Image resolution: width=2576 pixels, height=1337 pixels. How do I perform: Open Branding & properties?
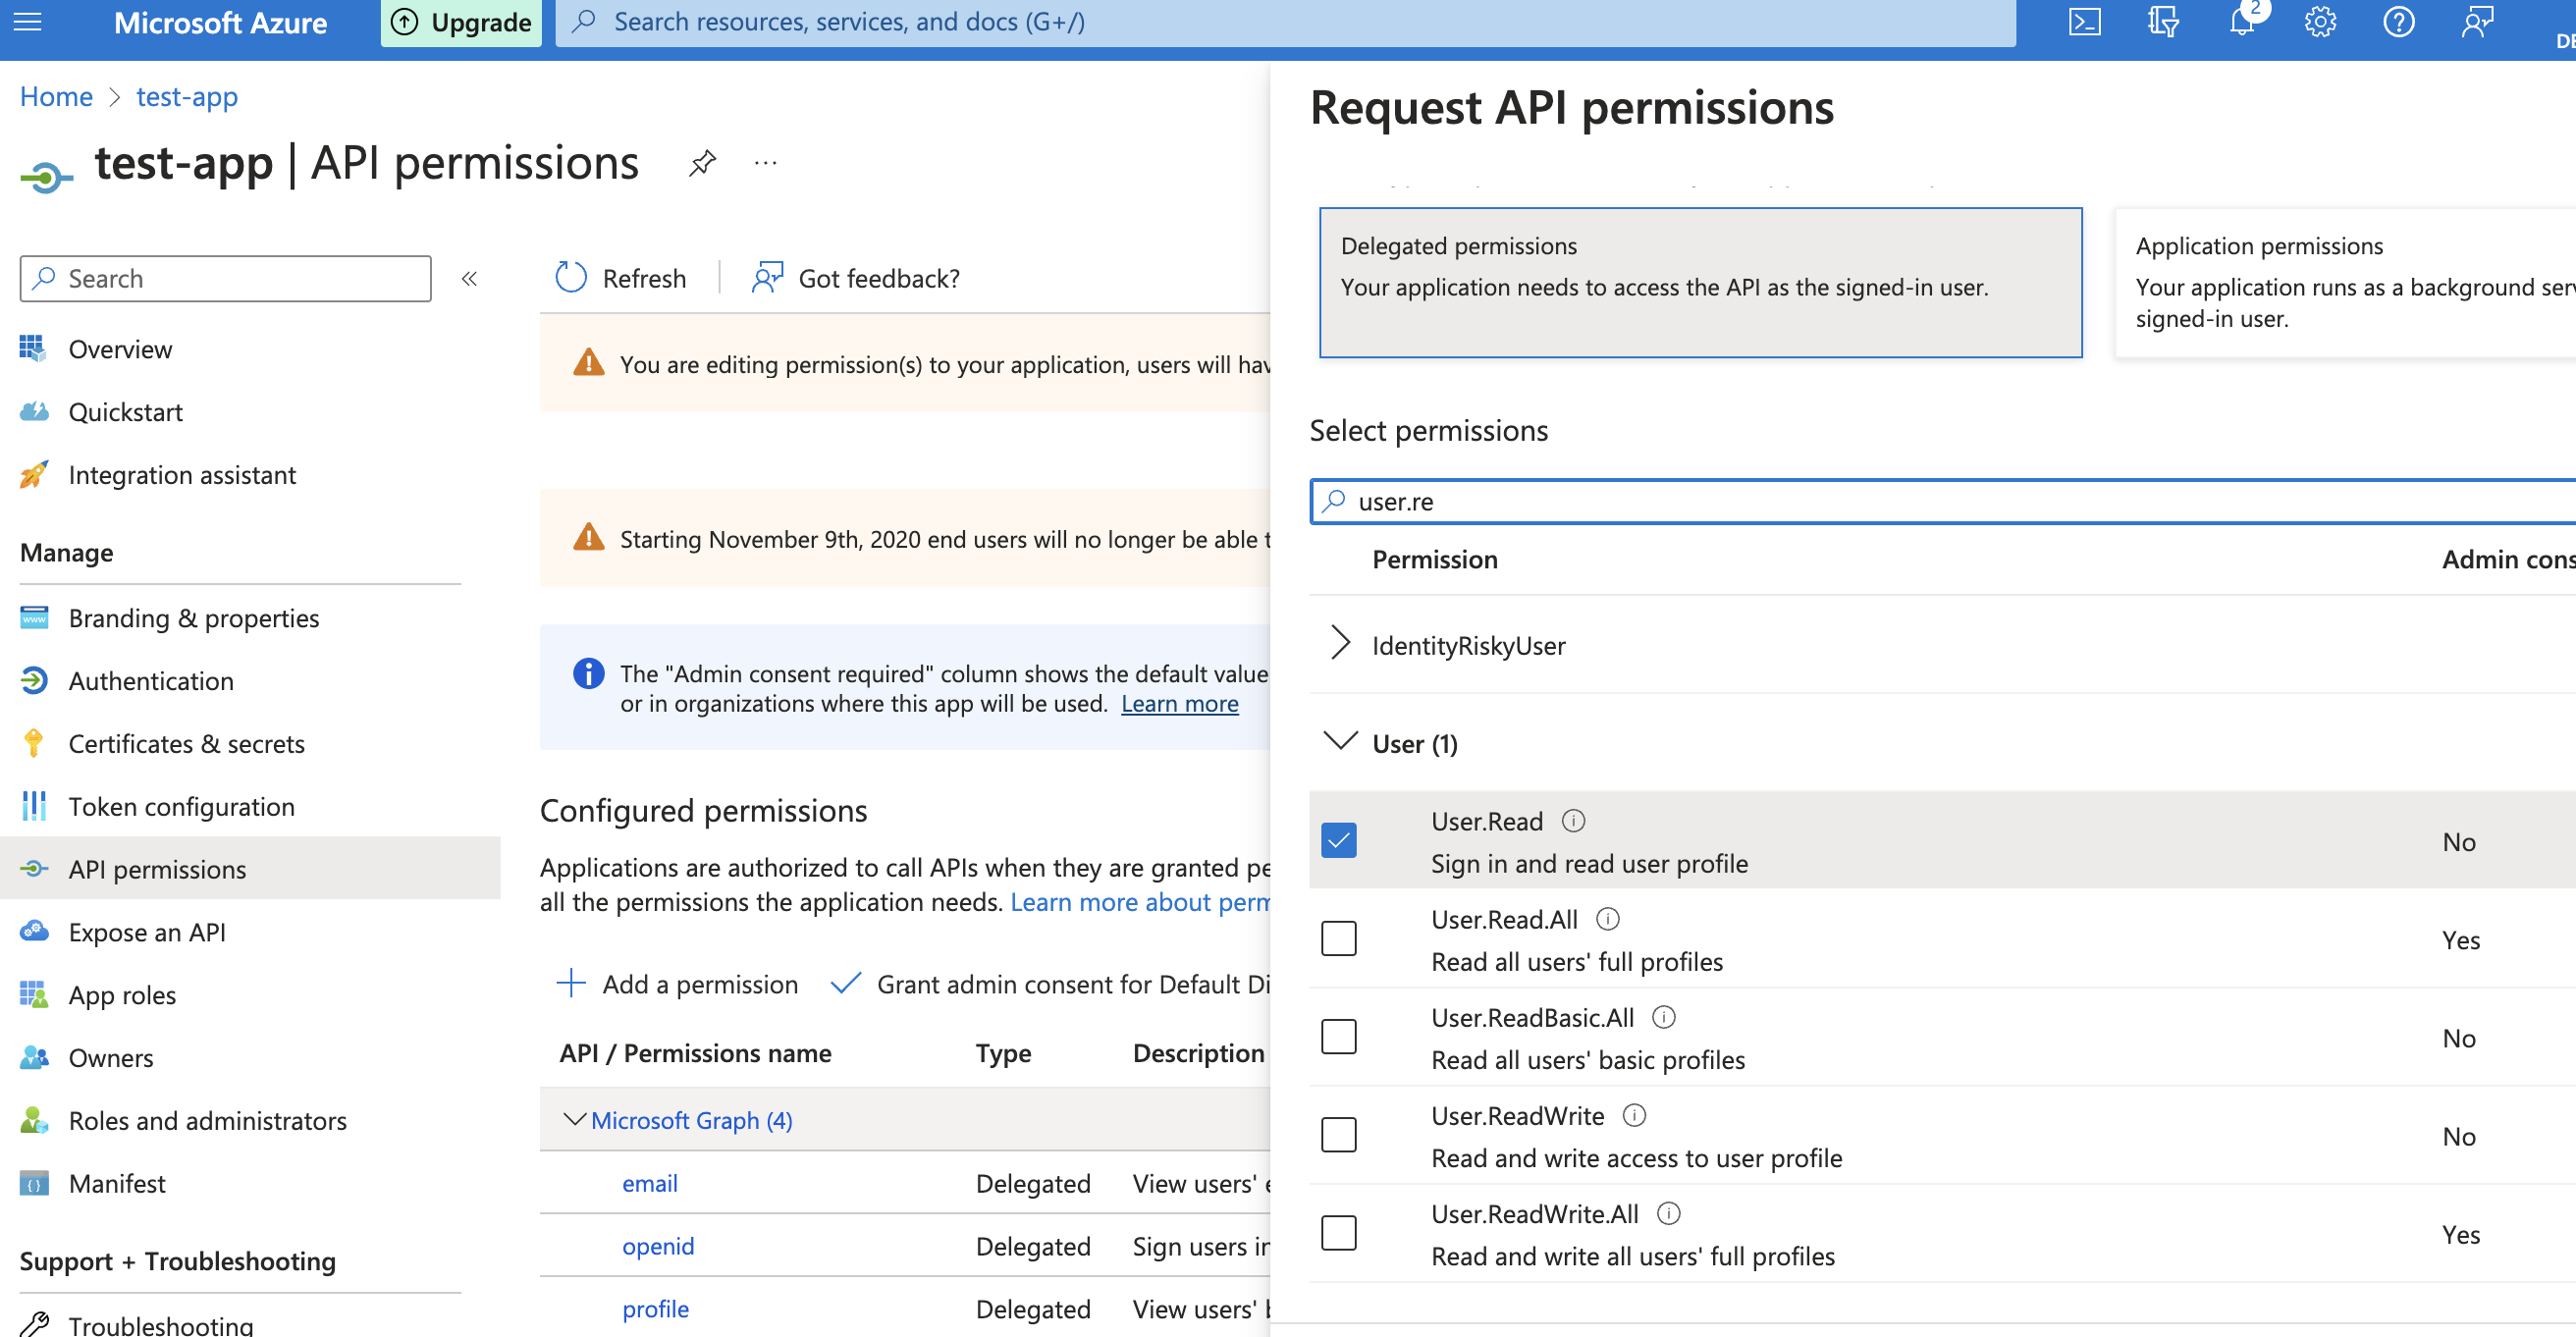click(194, 618)
